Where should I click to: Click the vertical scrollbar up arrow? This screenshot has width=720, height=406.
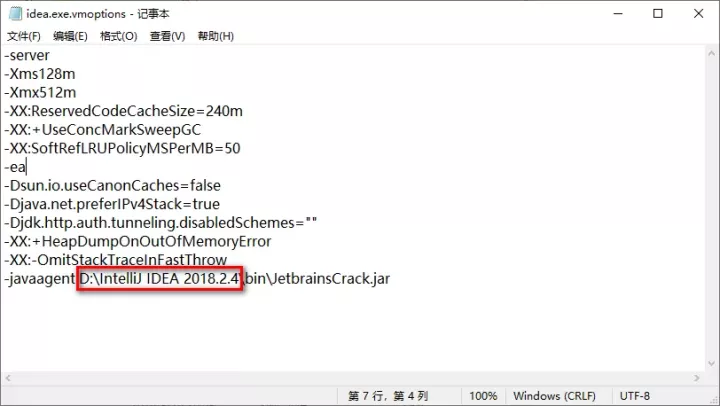[x=710, y=55]
